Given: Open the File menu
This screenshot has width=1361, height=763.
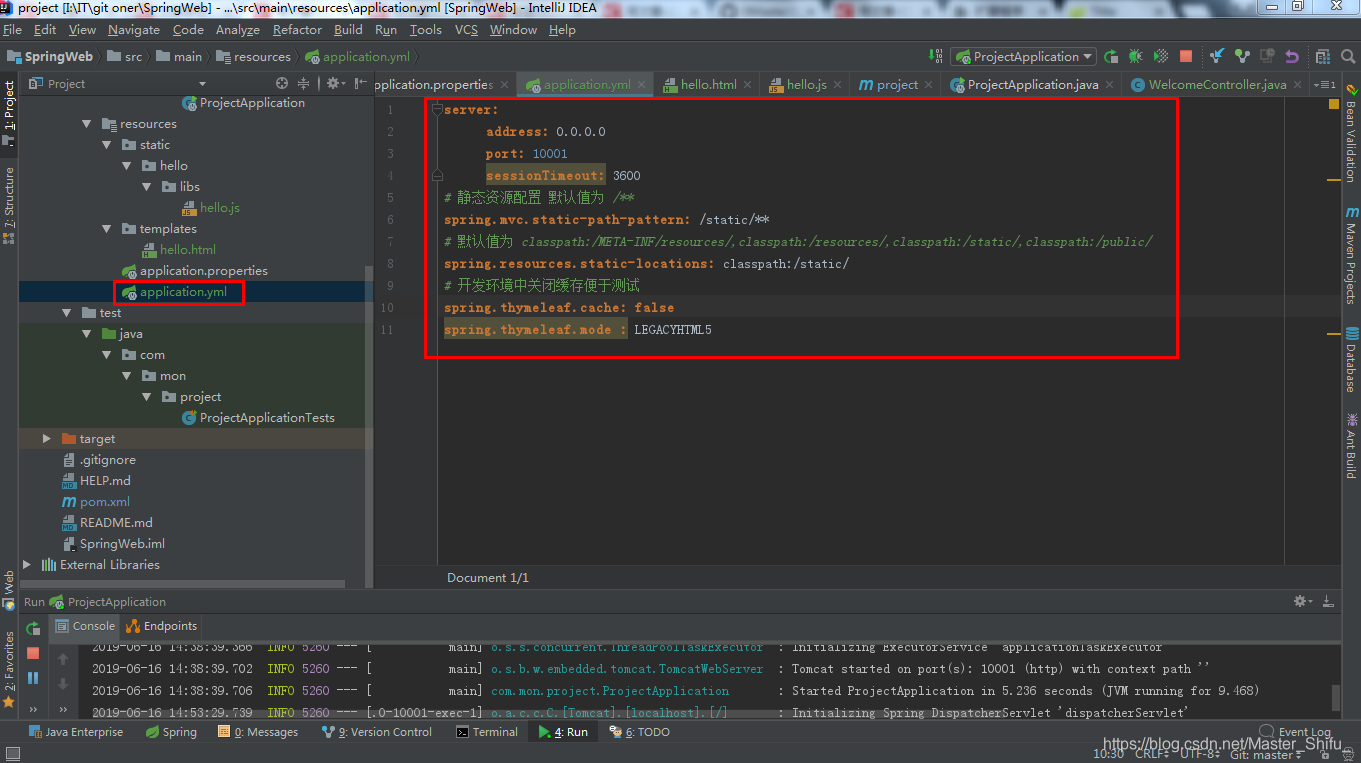Looking at the screenshot, I should click(x=12, y=30).
